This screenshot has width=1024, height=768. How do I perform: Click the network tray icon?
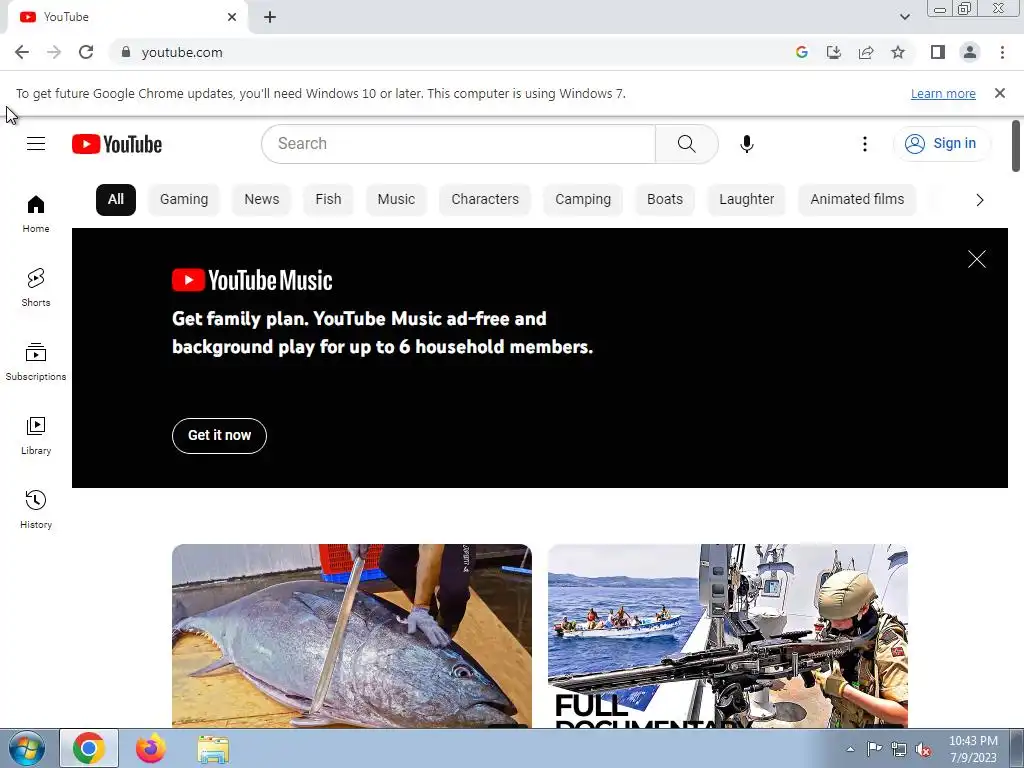899,750
